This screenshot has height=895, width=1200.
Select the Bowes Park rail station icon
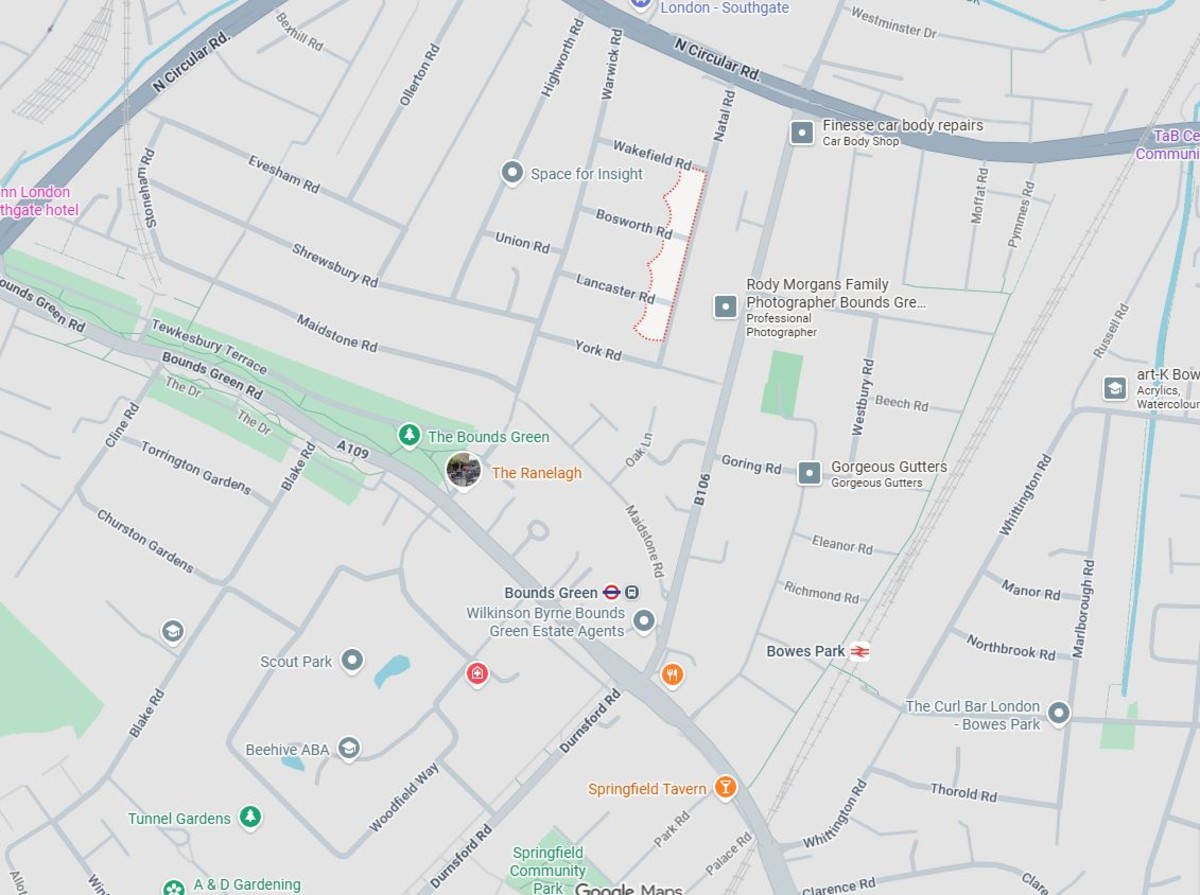click(860, 651)
